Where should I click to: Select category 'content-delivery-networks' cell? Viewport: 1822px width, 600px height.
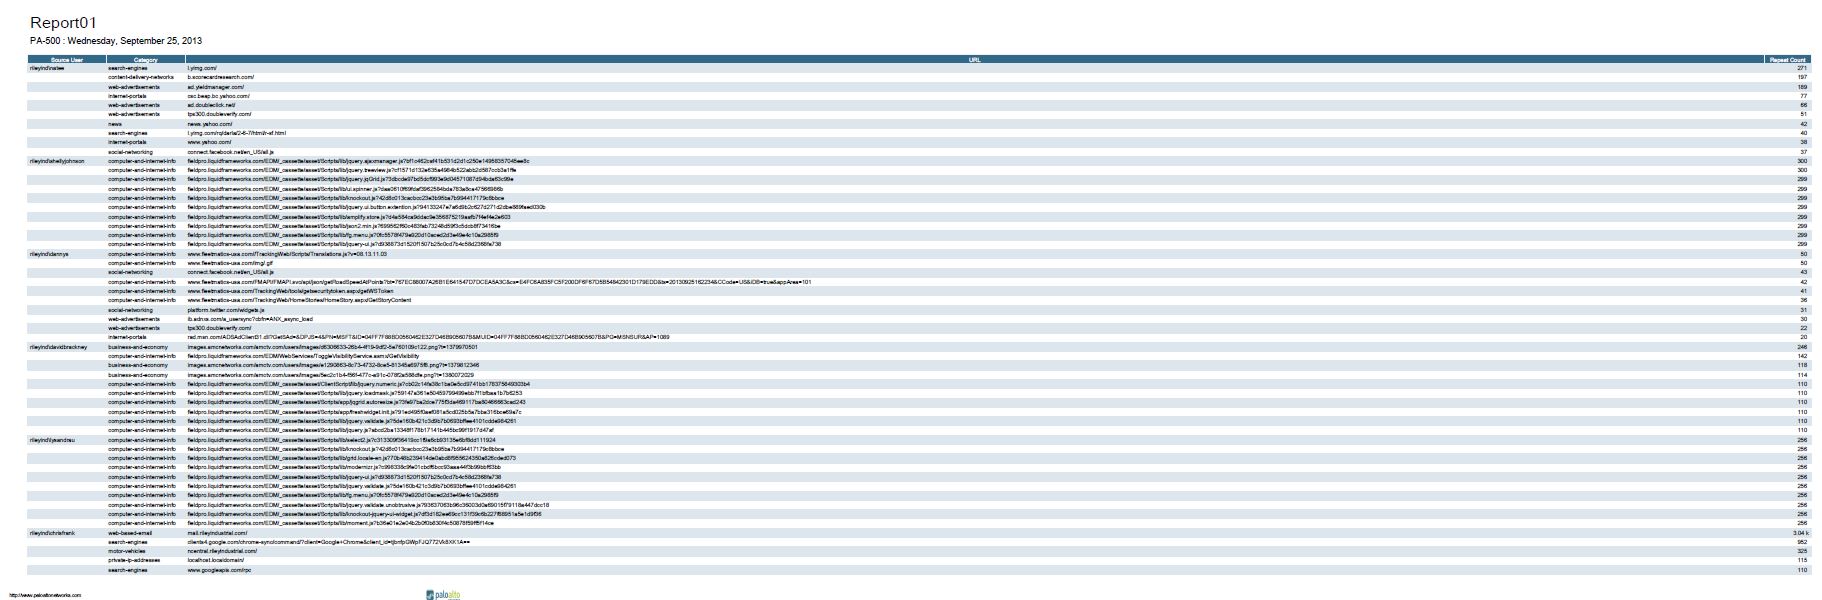tap(141, 77)
